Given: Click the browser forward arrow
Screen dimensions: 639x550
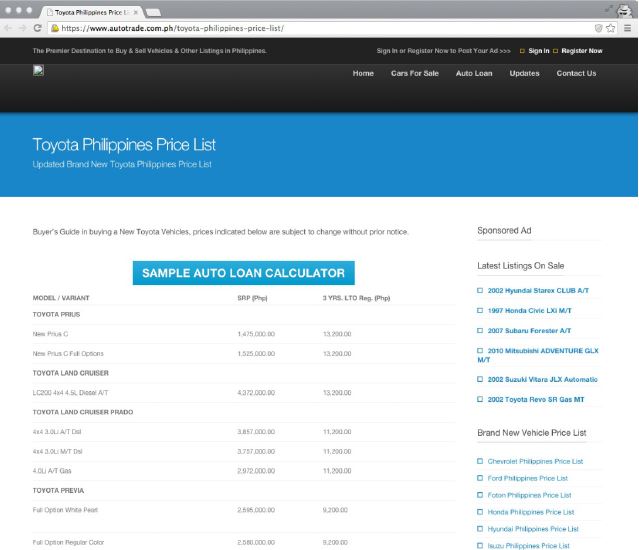Looking at the screenshot, I should (x=22, y=28).
